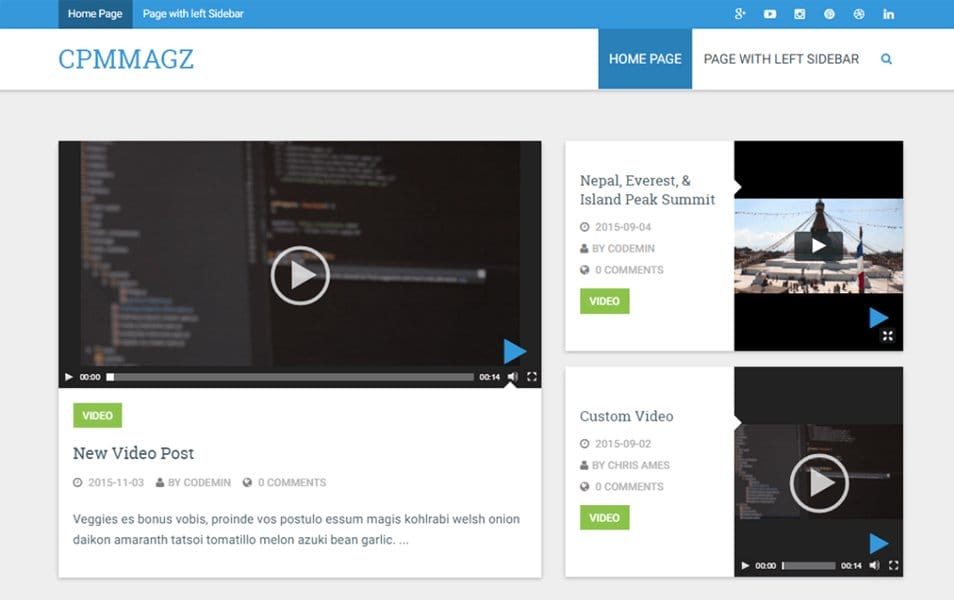Open the Dribbble social link

pos(858,14)
